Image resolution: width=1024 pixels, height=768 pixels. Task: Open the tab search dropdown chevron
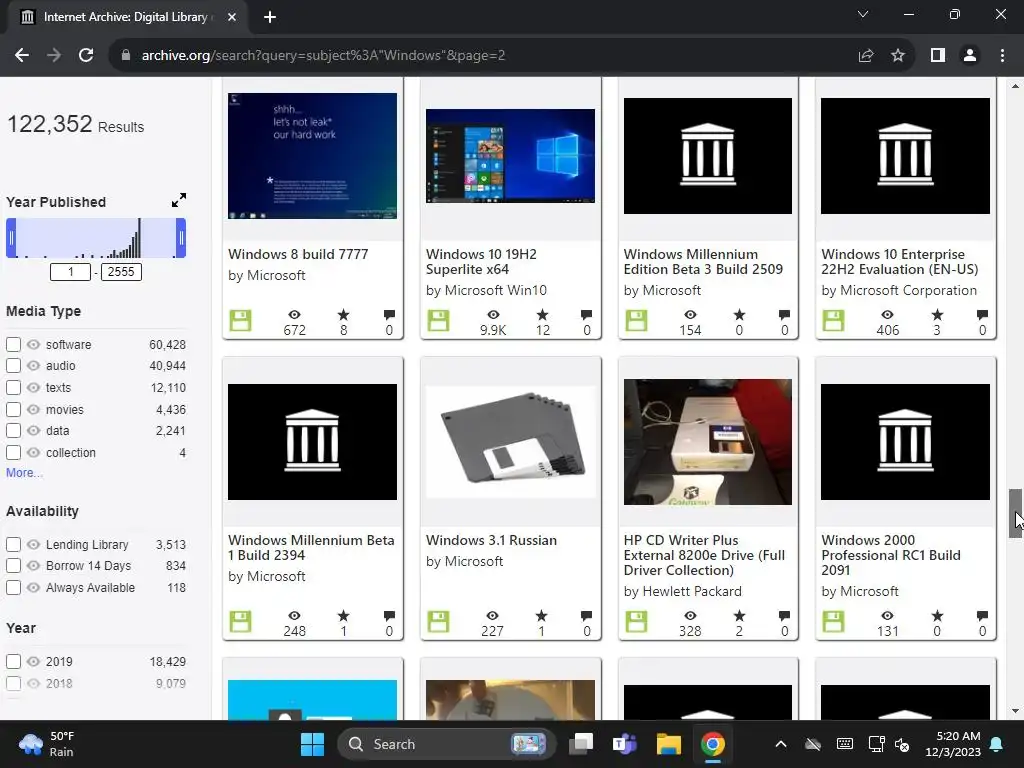point(863,14)
